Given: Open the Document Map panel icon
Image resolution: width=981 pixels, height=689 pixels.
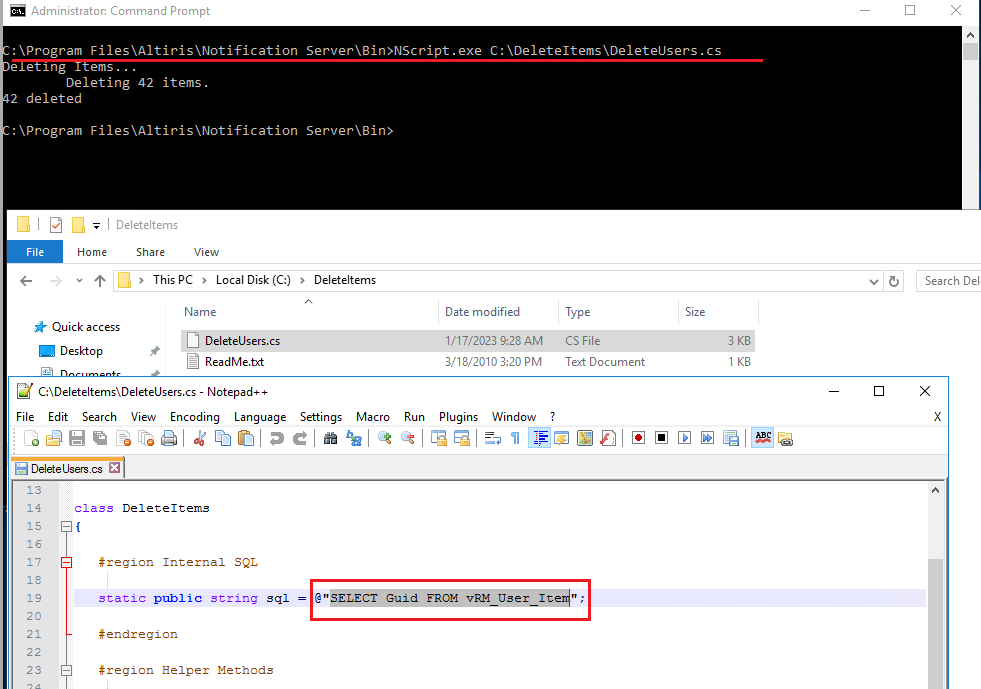Looking at the screenshot, I should pos(585,437).
